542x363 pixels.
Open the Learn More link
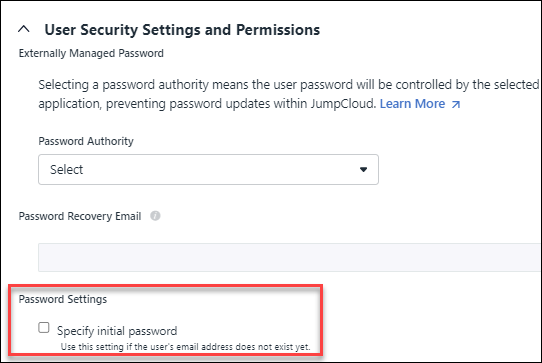click(x=412, y=104)
